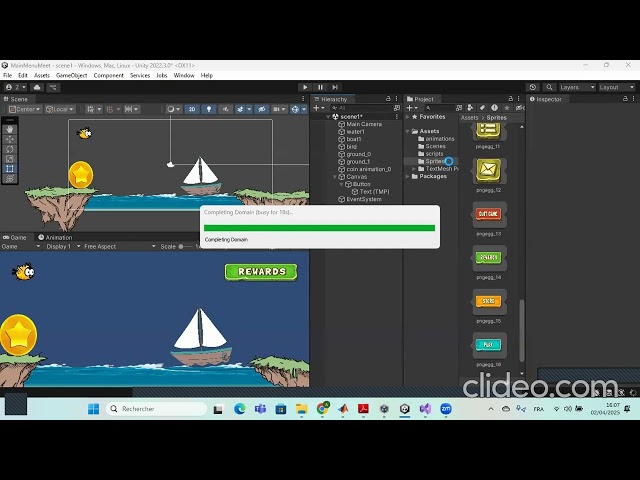The width and height of the screenshot is (640, 480).
Task: Select the pngegg_12 envelope sprite thumbnail
Action: point(488,170)
